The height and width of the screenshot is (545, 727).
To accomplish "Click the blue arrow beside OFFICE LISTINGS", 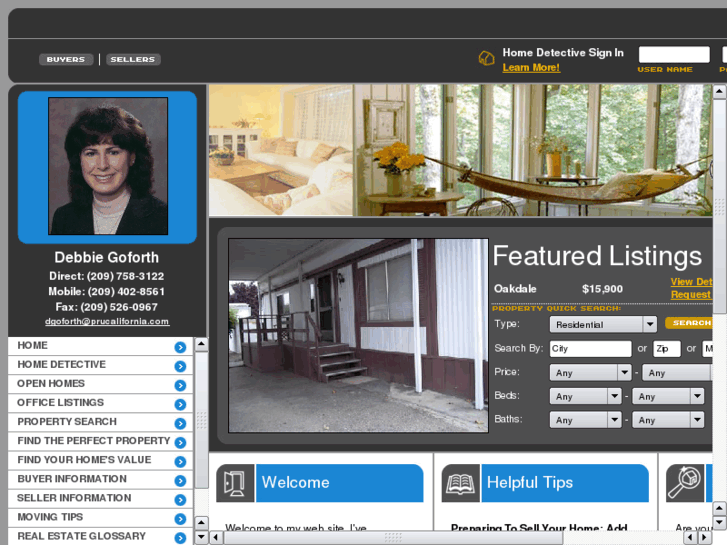I will [180, 404].
